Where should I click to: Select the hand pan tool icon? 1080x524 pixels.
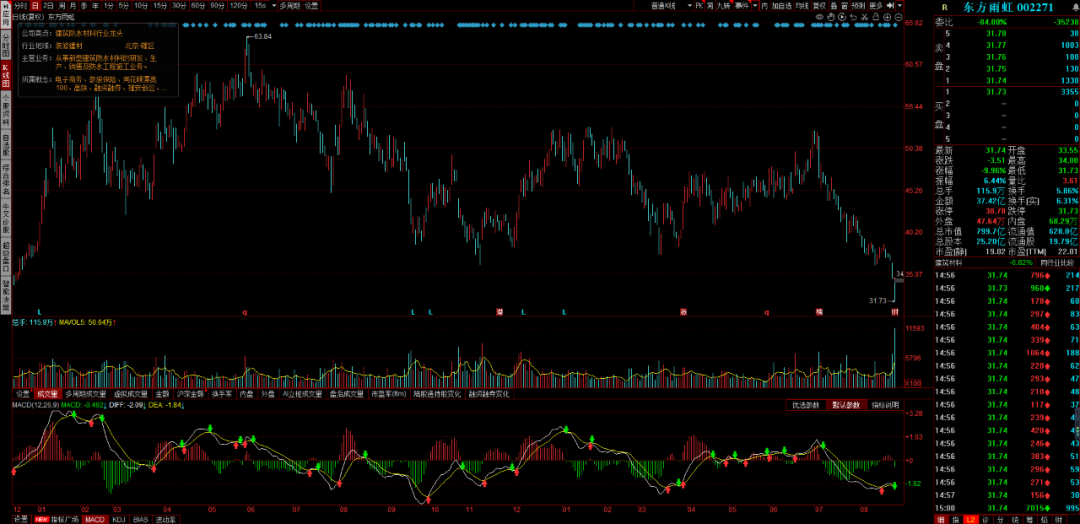(831, 17)
